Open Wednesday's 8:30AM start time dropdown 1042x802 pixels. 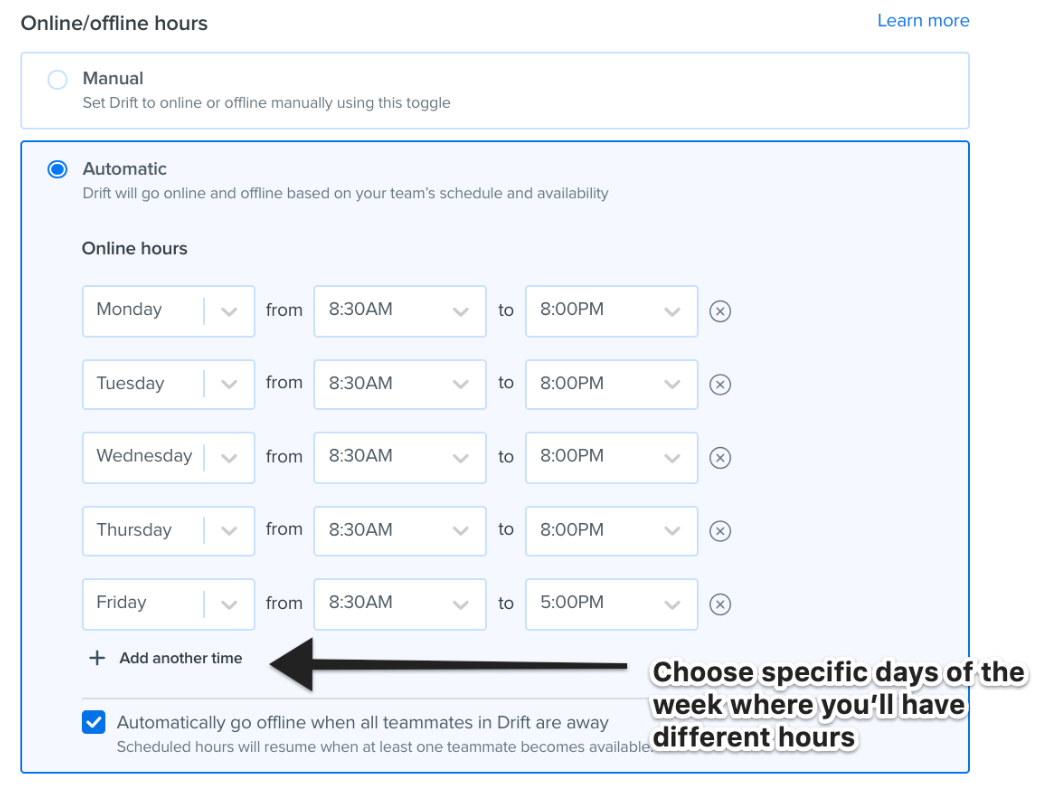tap(399, 457)
